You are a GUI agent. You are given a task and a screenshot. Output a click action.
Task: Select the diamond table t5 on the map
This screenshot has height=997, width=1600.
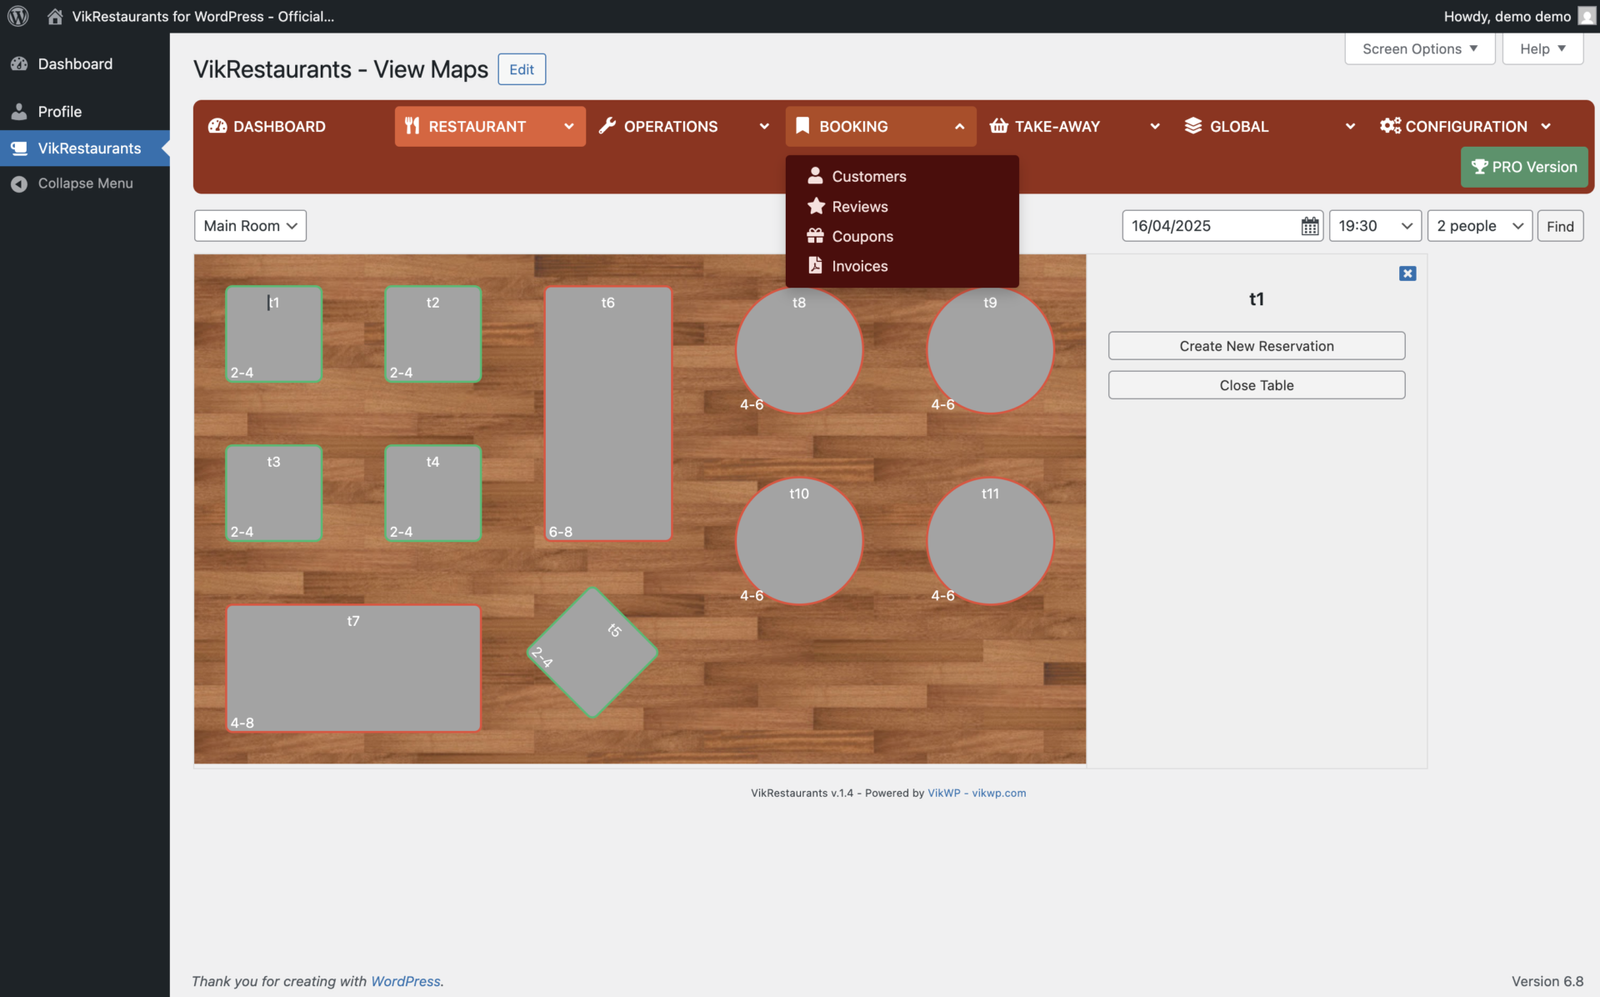593,653
